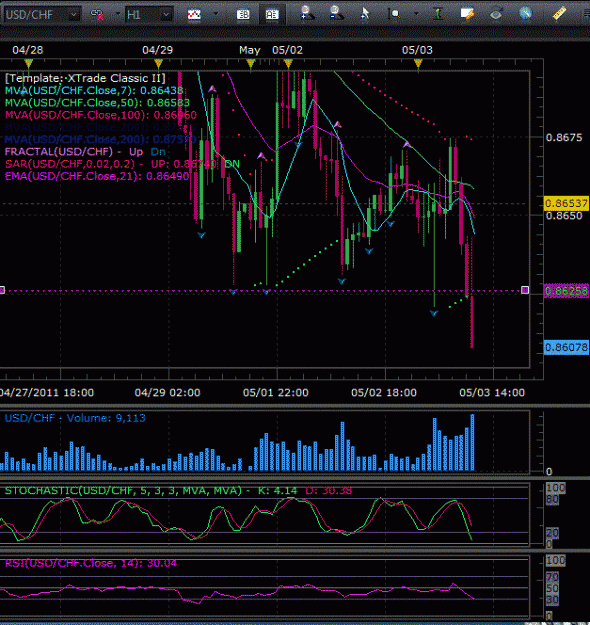Click the 04/29 02:00 time axis label
Viewport: 590px width, 625px height.
click(x=167, y=393)
